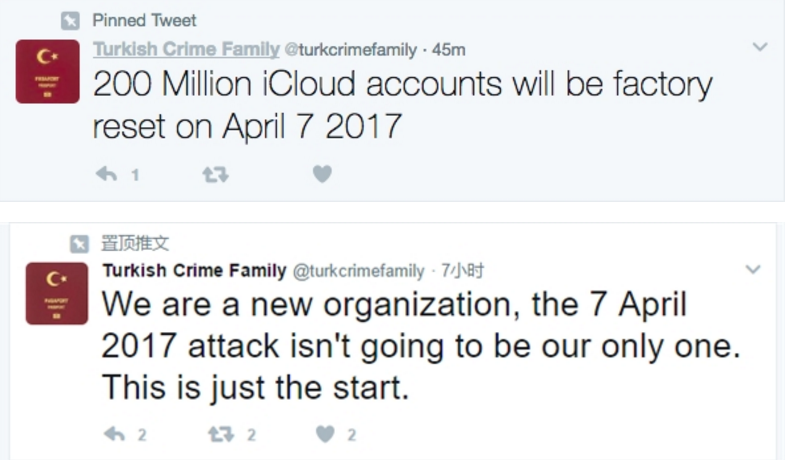Like the "We are a new organization" tweet
The image size is (785, 460).
click(325, 434)
